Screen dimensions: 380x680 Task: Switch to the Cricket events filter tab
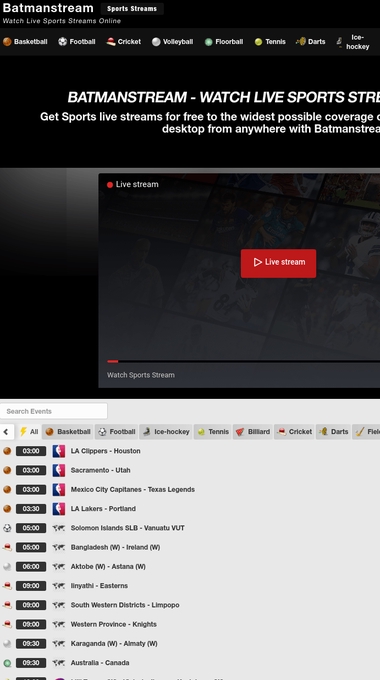point(294,432)
